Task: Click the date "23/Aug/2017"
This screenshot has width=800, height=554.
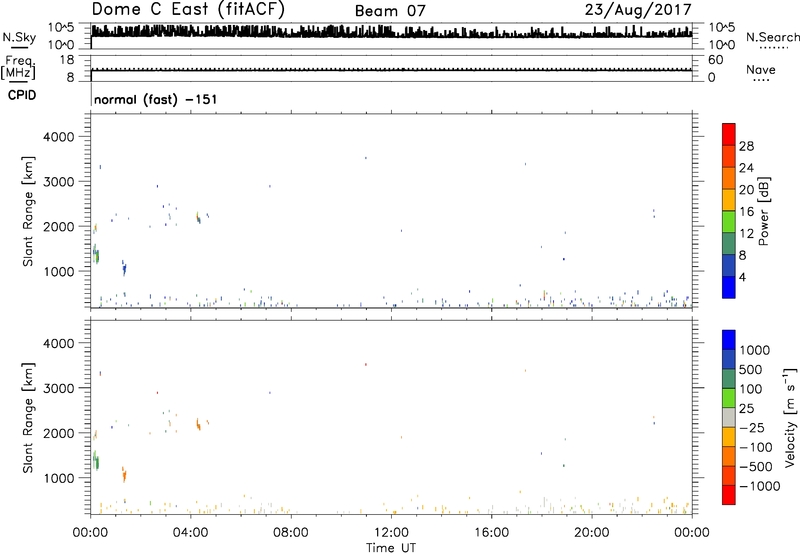Action: click(x=638, y=10)
